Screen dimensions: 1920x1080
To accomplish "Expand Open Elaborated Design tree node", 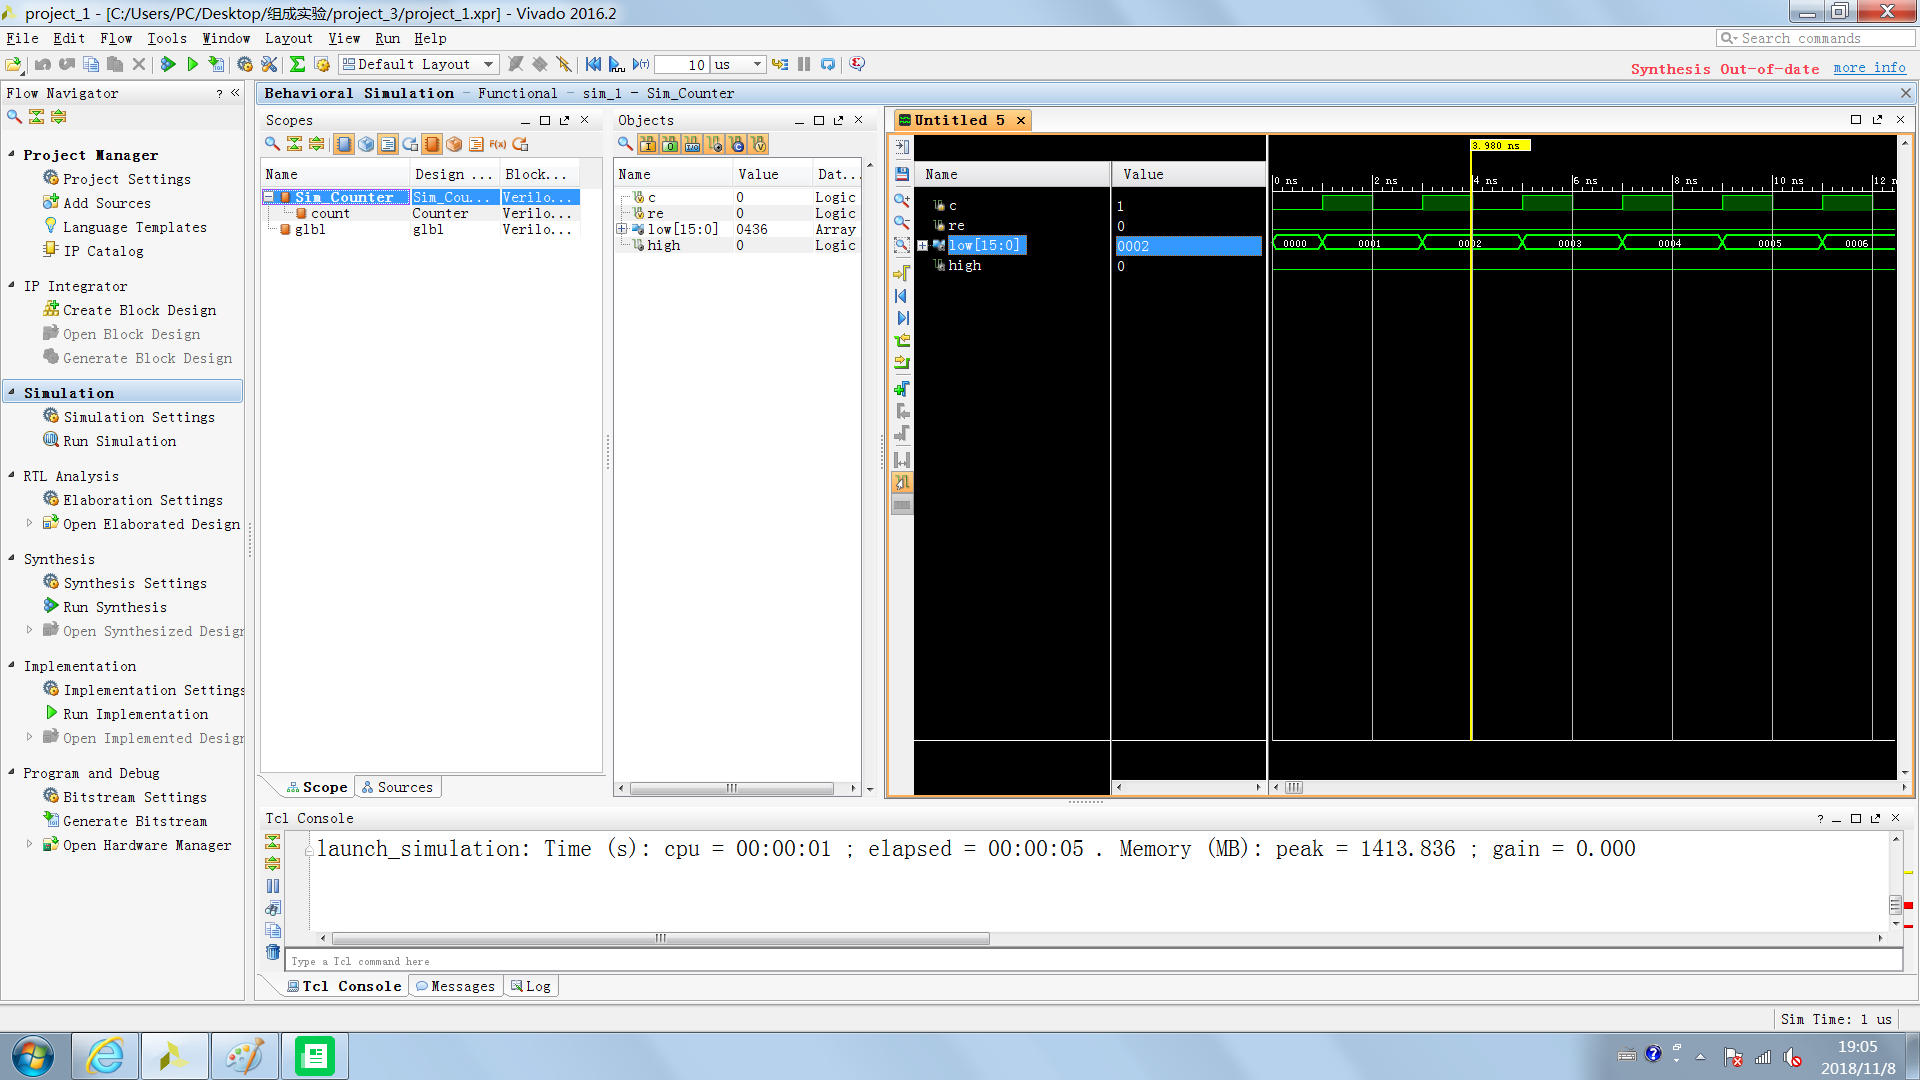I will pos(29,523).
